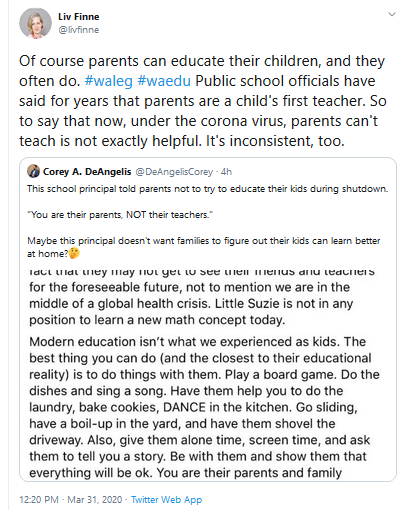Open Liv Finne's profile picture

click(x=35, y=23)
